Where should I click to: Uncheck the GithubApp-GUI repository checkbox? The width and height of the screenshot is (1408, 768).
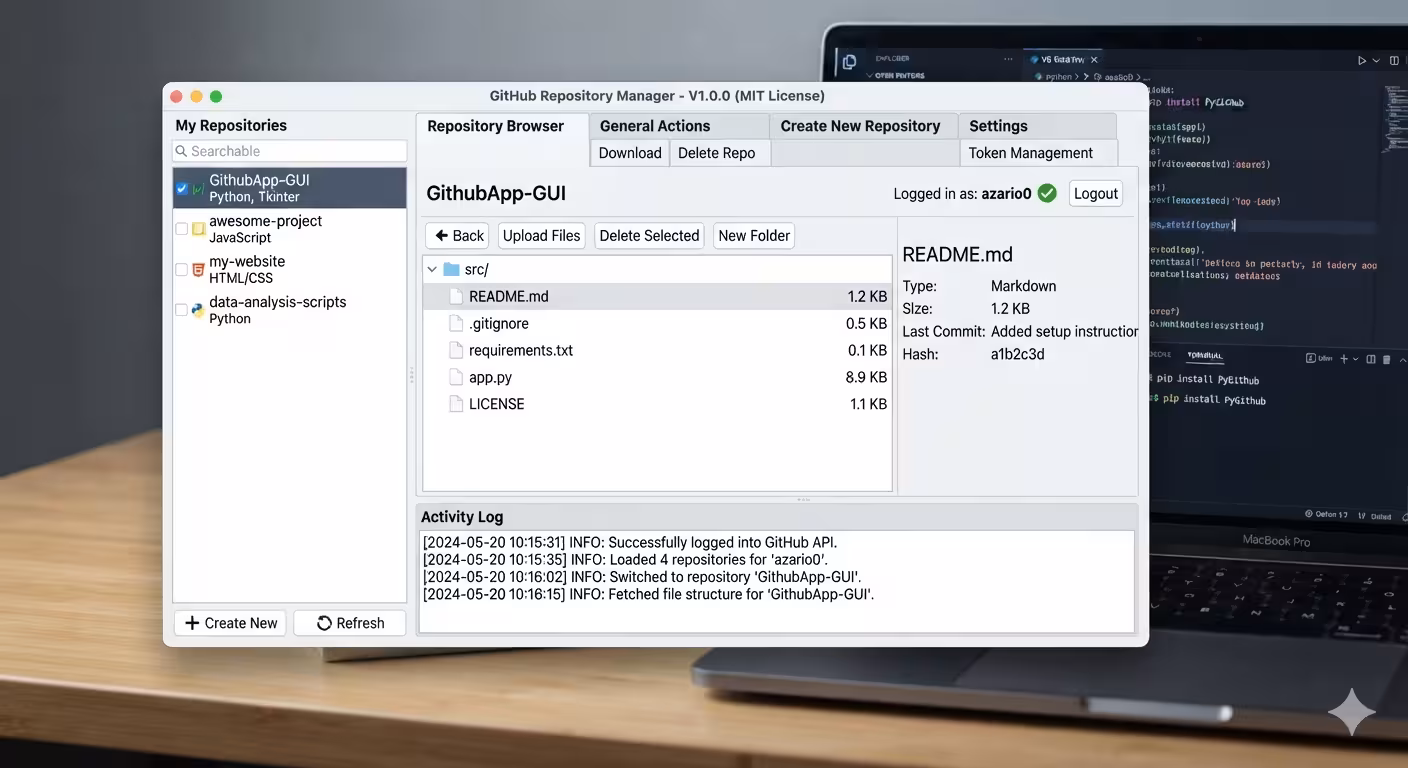[x=181, y=188]
